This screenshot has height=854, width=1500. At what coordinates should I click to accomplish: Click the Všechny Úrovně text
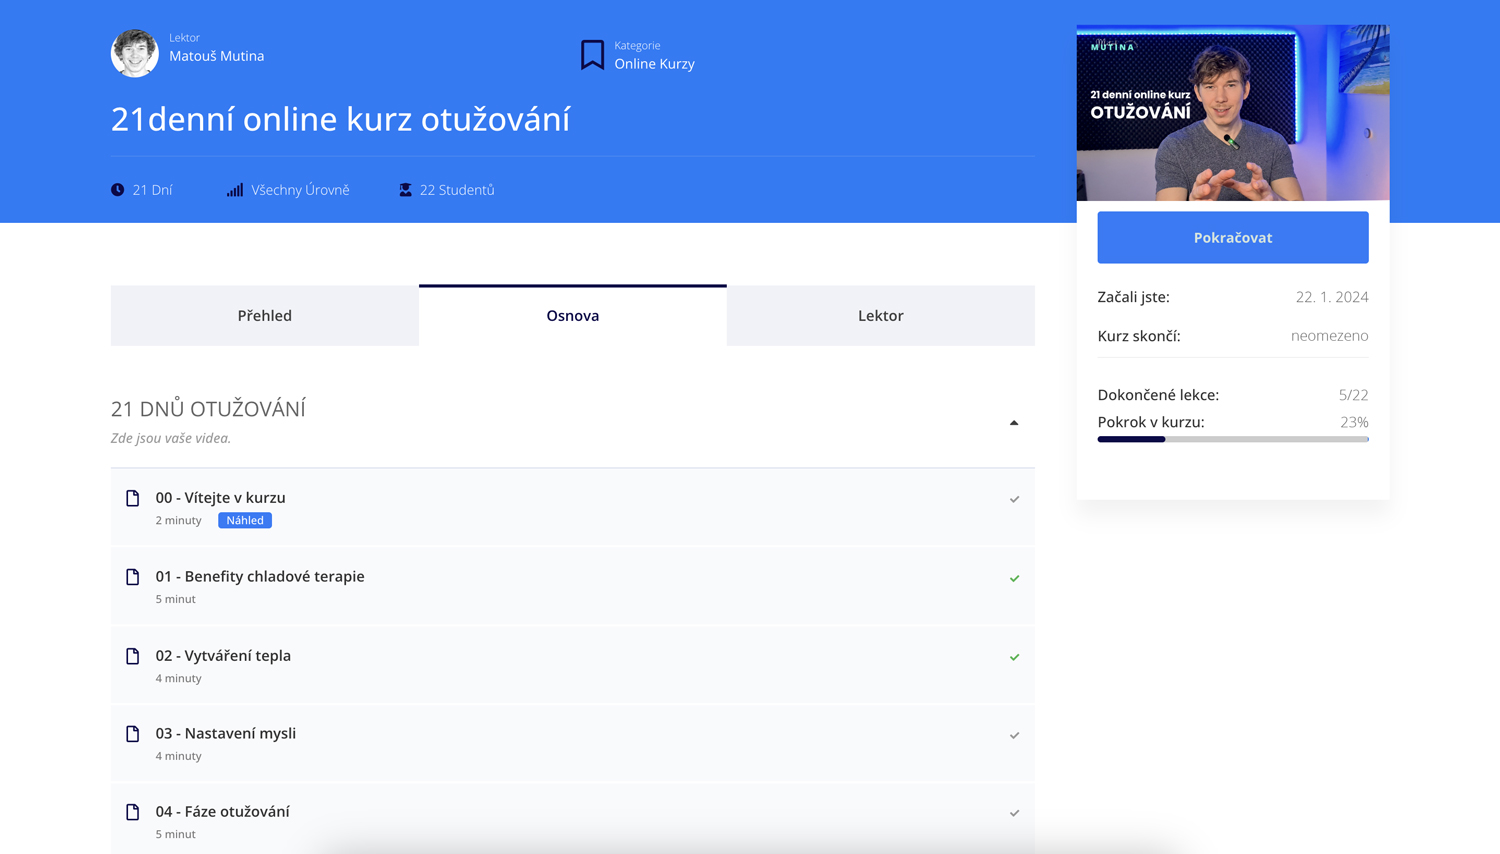click(300, 190)
